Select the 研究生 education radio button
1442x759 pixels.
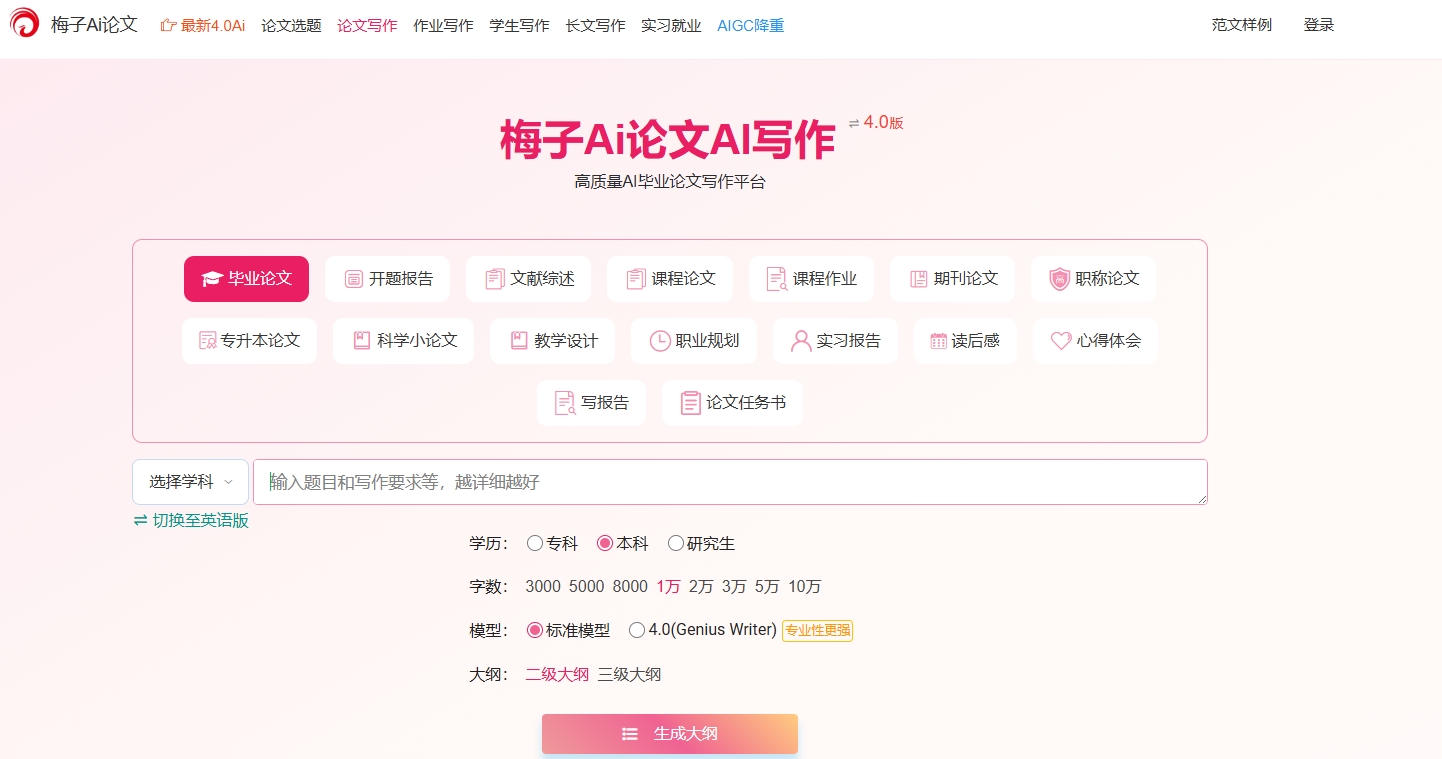pos(676,544)
